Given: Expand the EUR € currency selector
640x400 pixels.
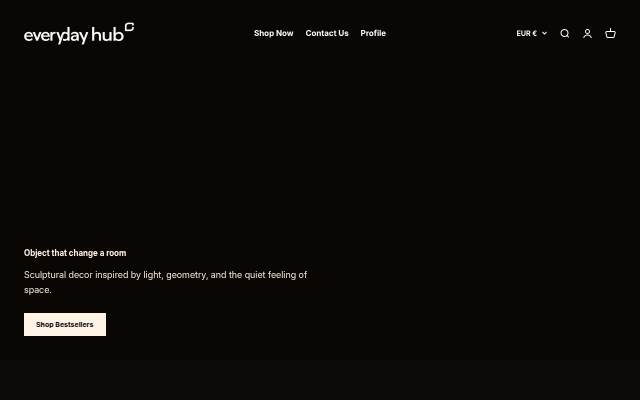Looking at the screenshot, I should pos(531,33).
